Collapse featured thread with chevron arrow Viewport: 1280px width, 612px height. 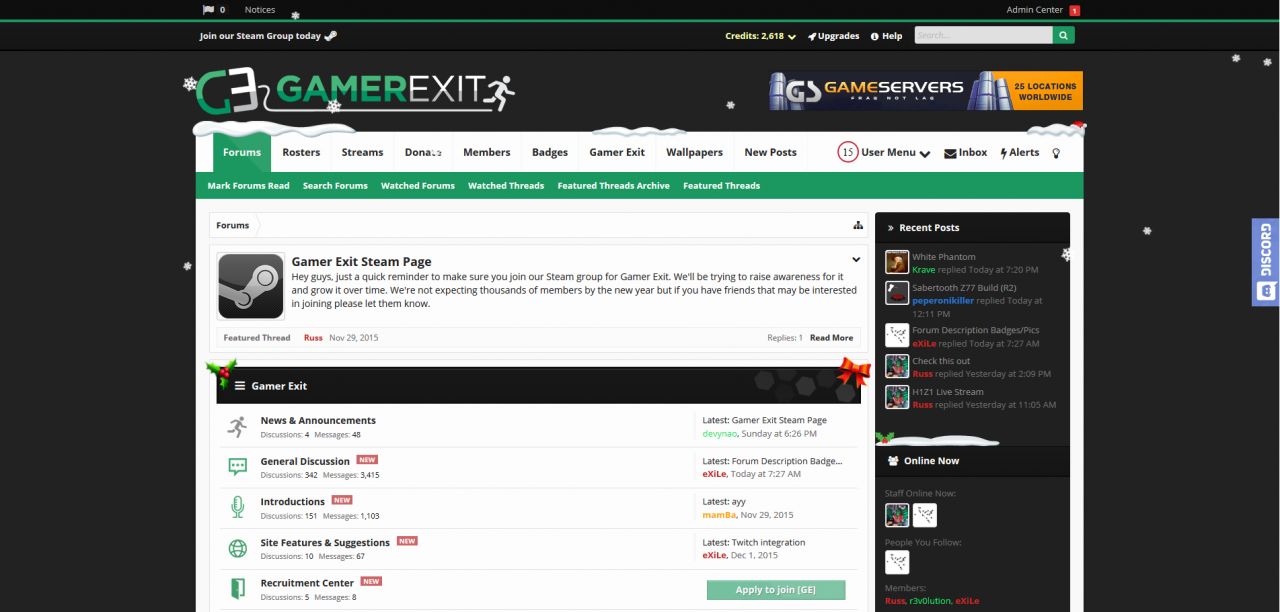856,260
